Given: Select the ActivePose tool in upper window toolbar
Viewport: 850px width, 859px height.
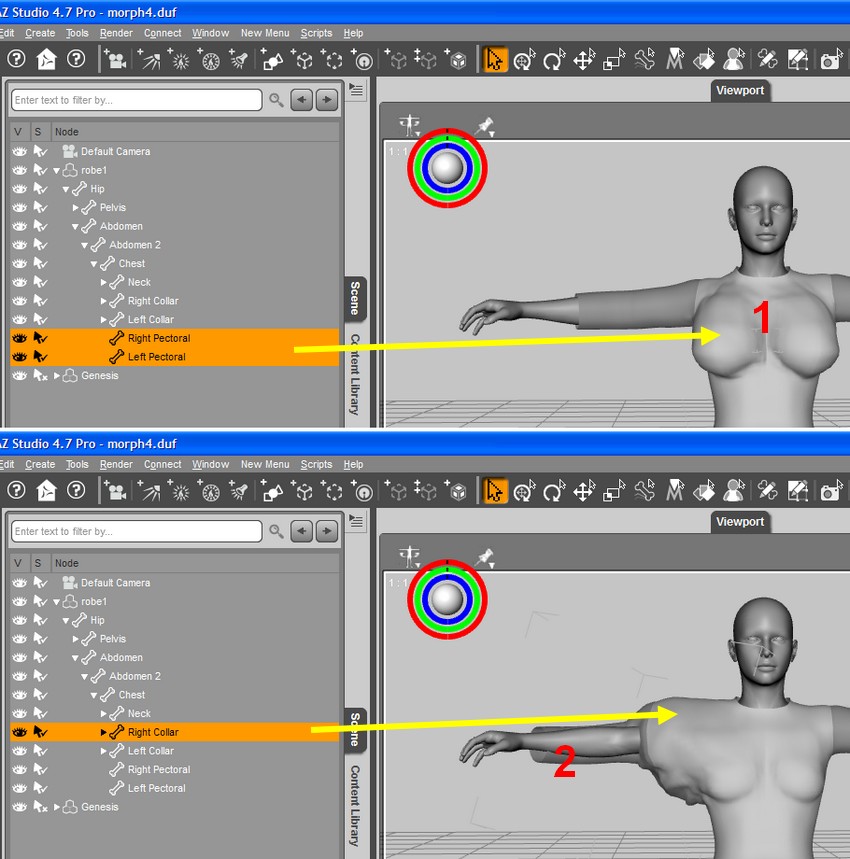Looking at the screenshot, I should pyautogui.click(x=644, y=59).
